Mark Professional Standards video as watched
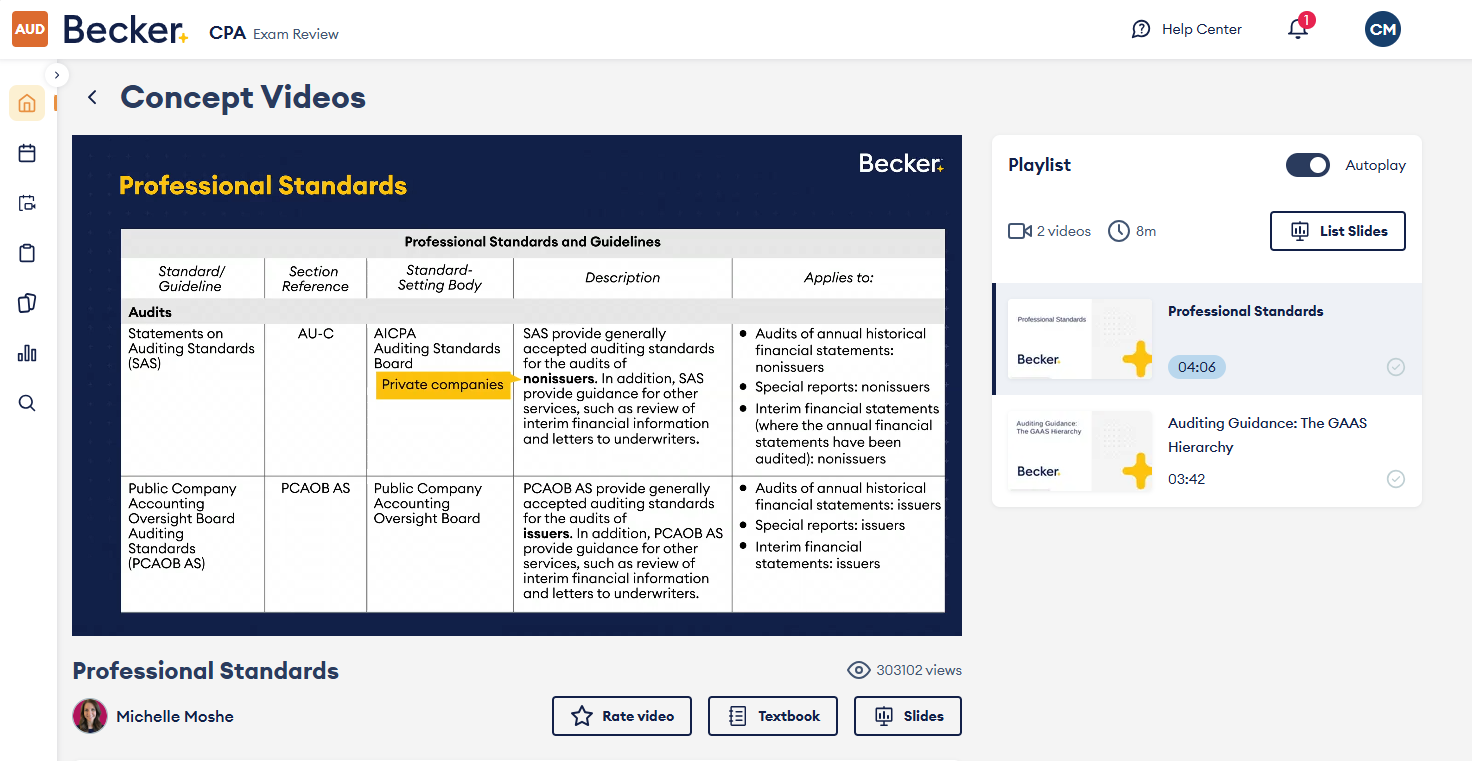This screenshot has width=1472, height=761. 1396,367
